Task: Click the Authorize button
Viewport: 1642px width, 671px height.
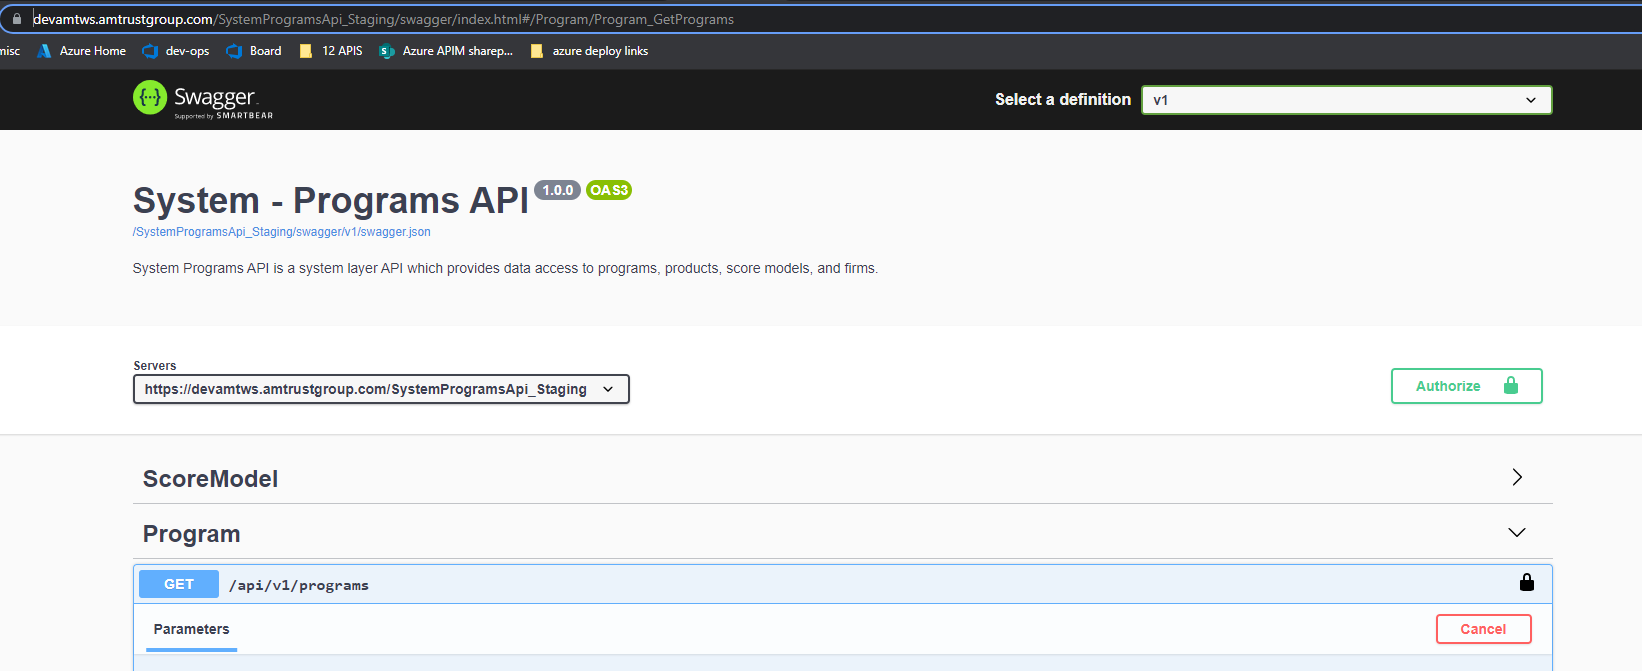Action: 1466,386
